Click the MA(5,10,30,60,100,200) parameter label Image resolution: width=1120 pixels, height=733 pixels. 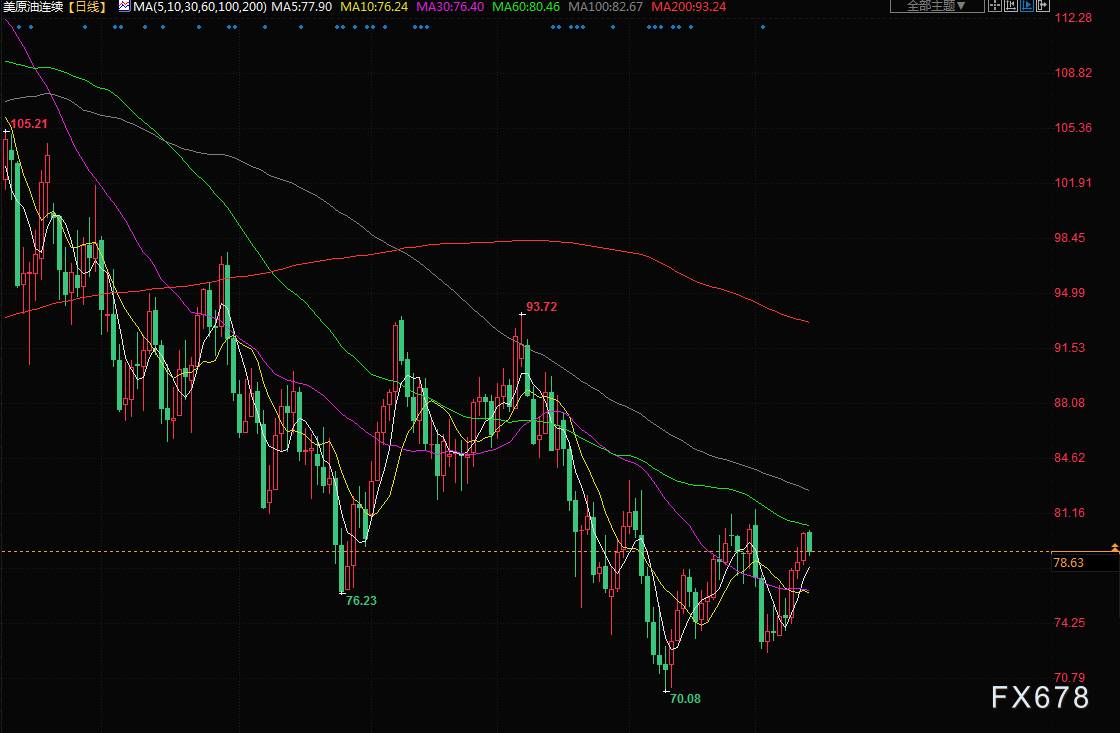point(200,7)
